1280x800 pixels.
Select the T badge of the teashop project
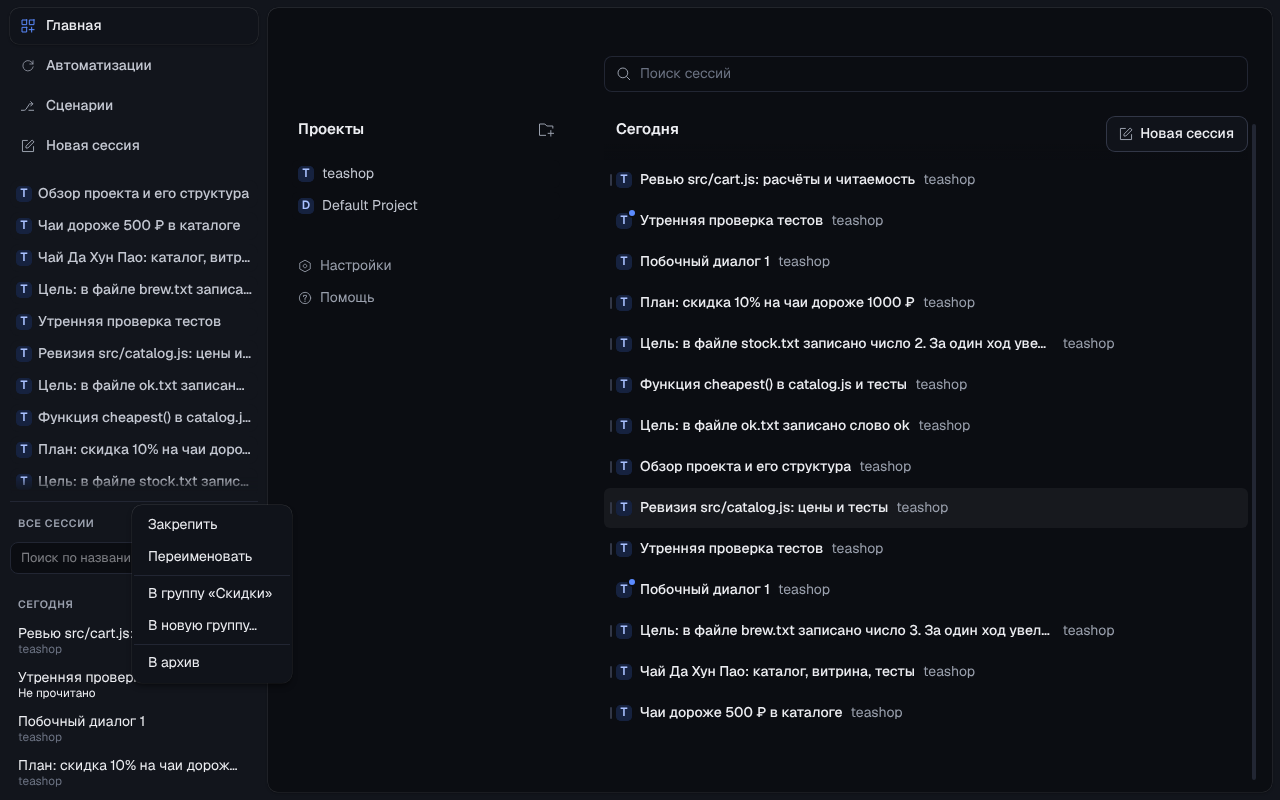click(x=306, y=174)
